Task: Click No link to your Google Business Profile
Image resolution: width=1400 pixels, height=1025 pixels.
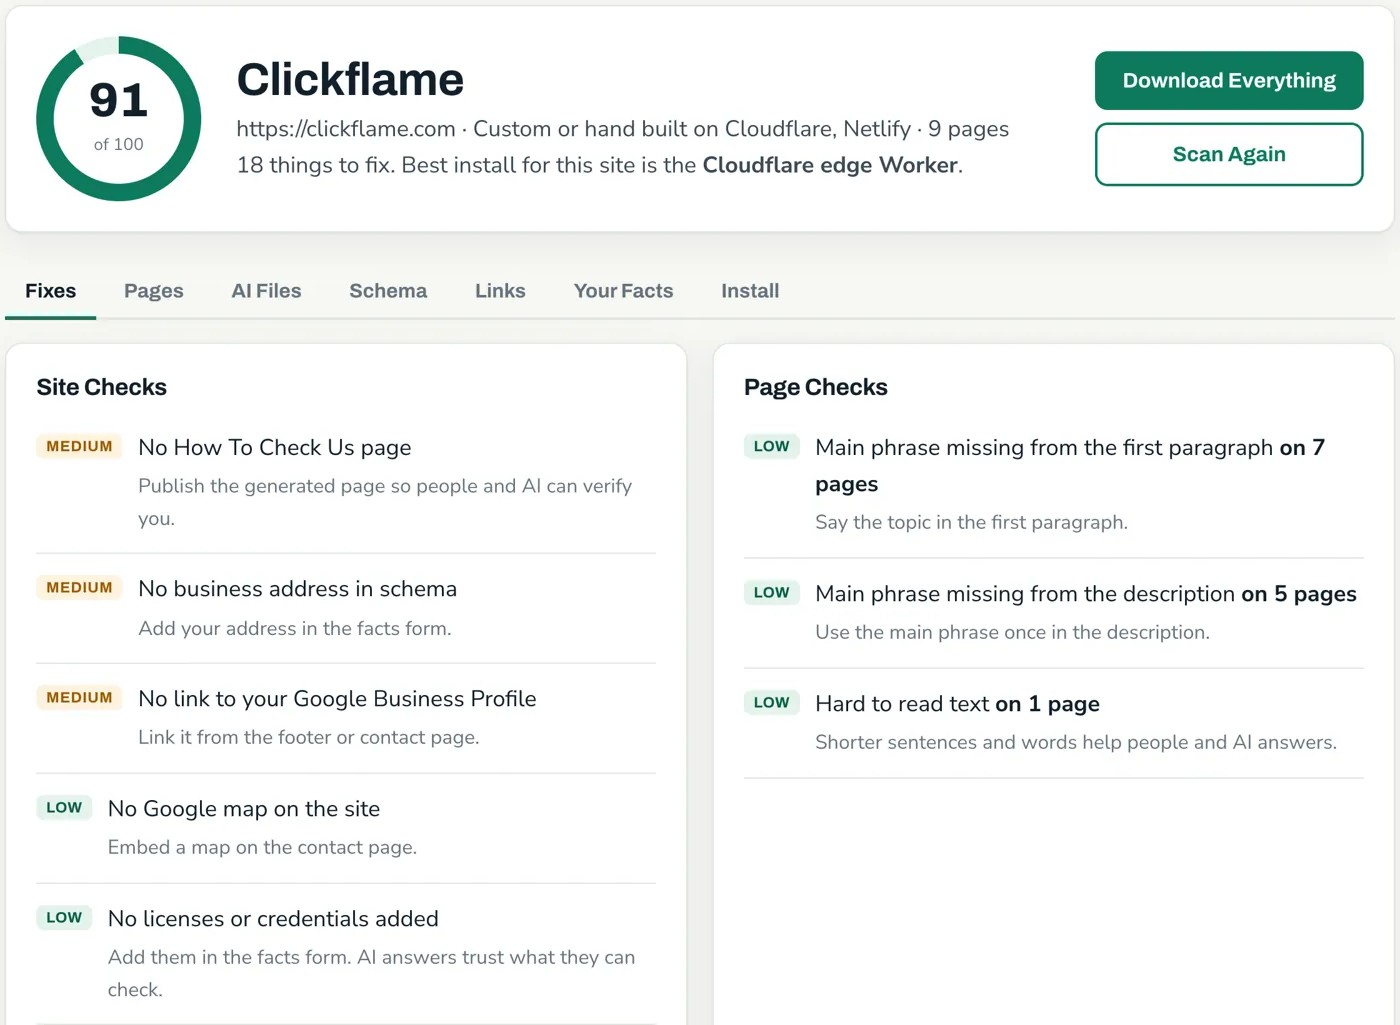Action: (x=337, y=699)
